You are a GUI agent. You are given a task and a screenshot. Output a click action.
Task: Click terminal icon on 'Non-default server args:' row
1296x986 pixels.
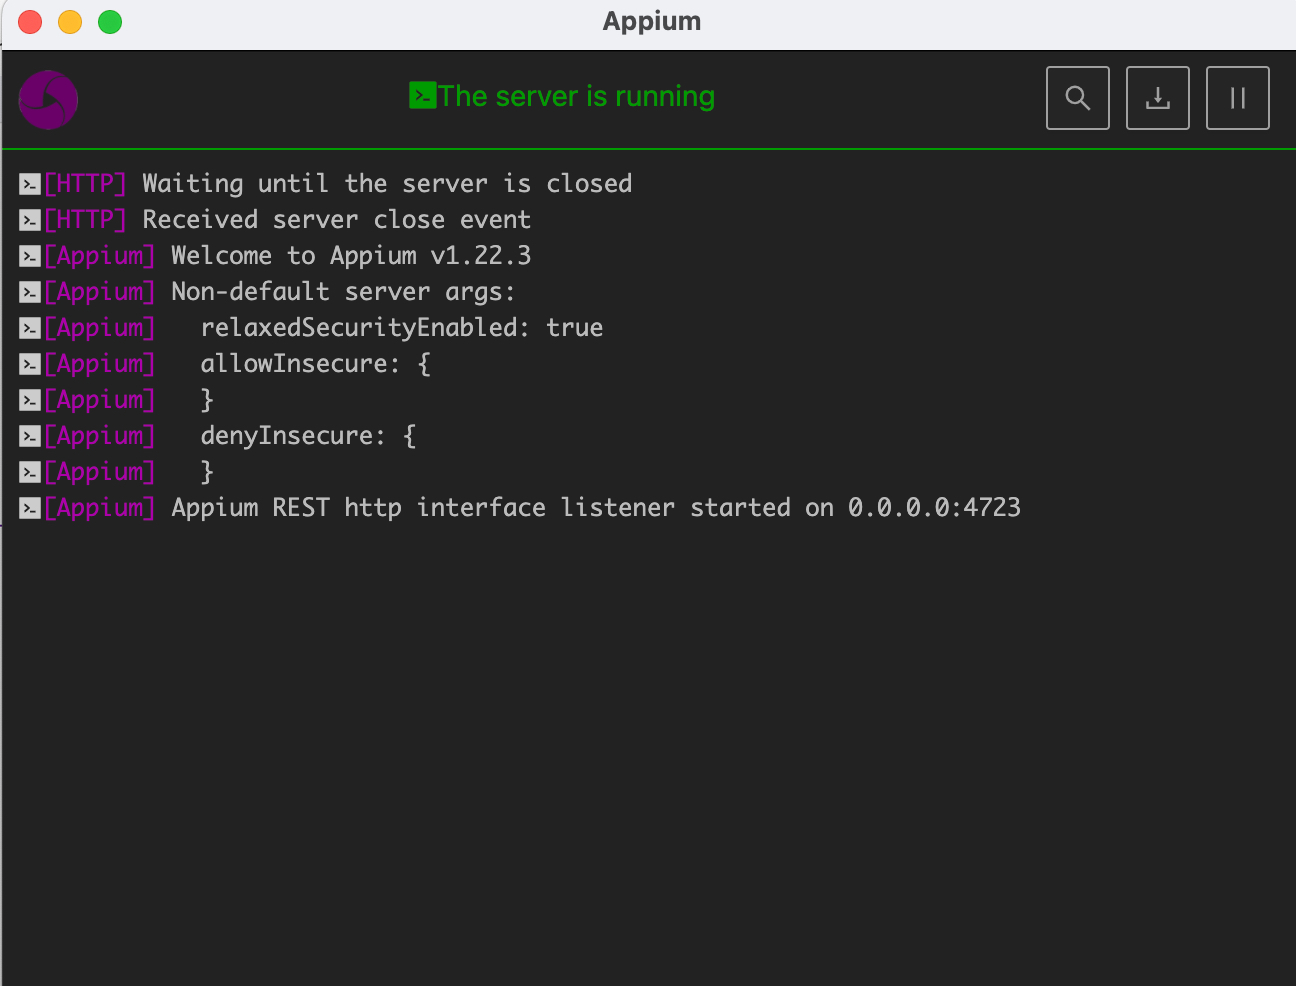click(x=30, y=292)
